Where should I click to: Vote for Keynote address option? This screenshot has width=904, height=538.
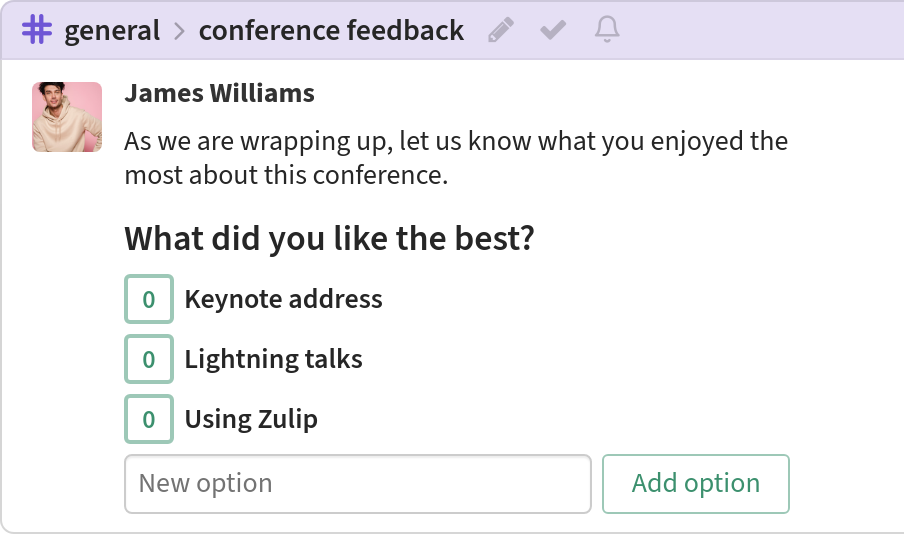(149, 299)
